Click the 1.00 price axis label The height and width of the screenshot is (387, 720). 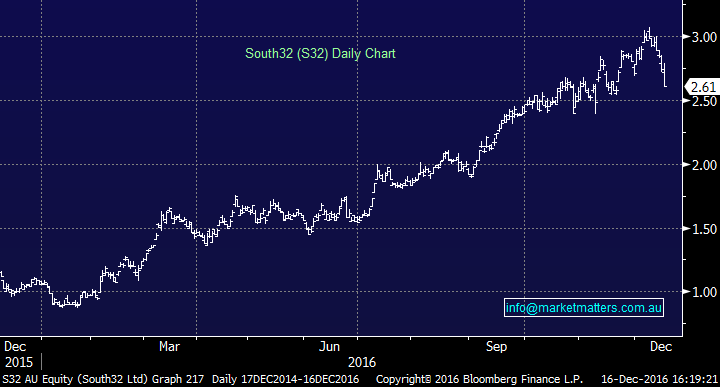pos(705,292)
